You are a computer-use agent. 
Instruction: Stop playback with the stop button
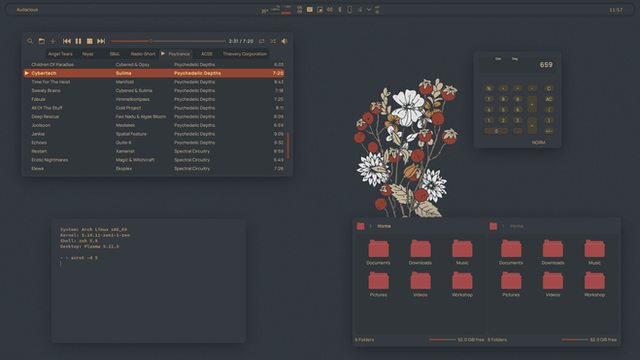[89, 41]
